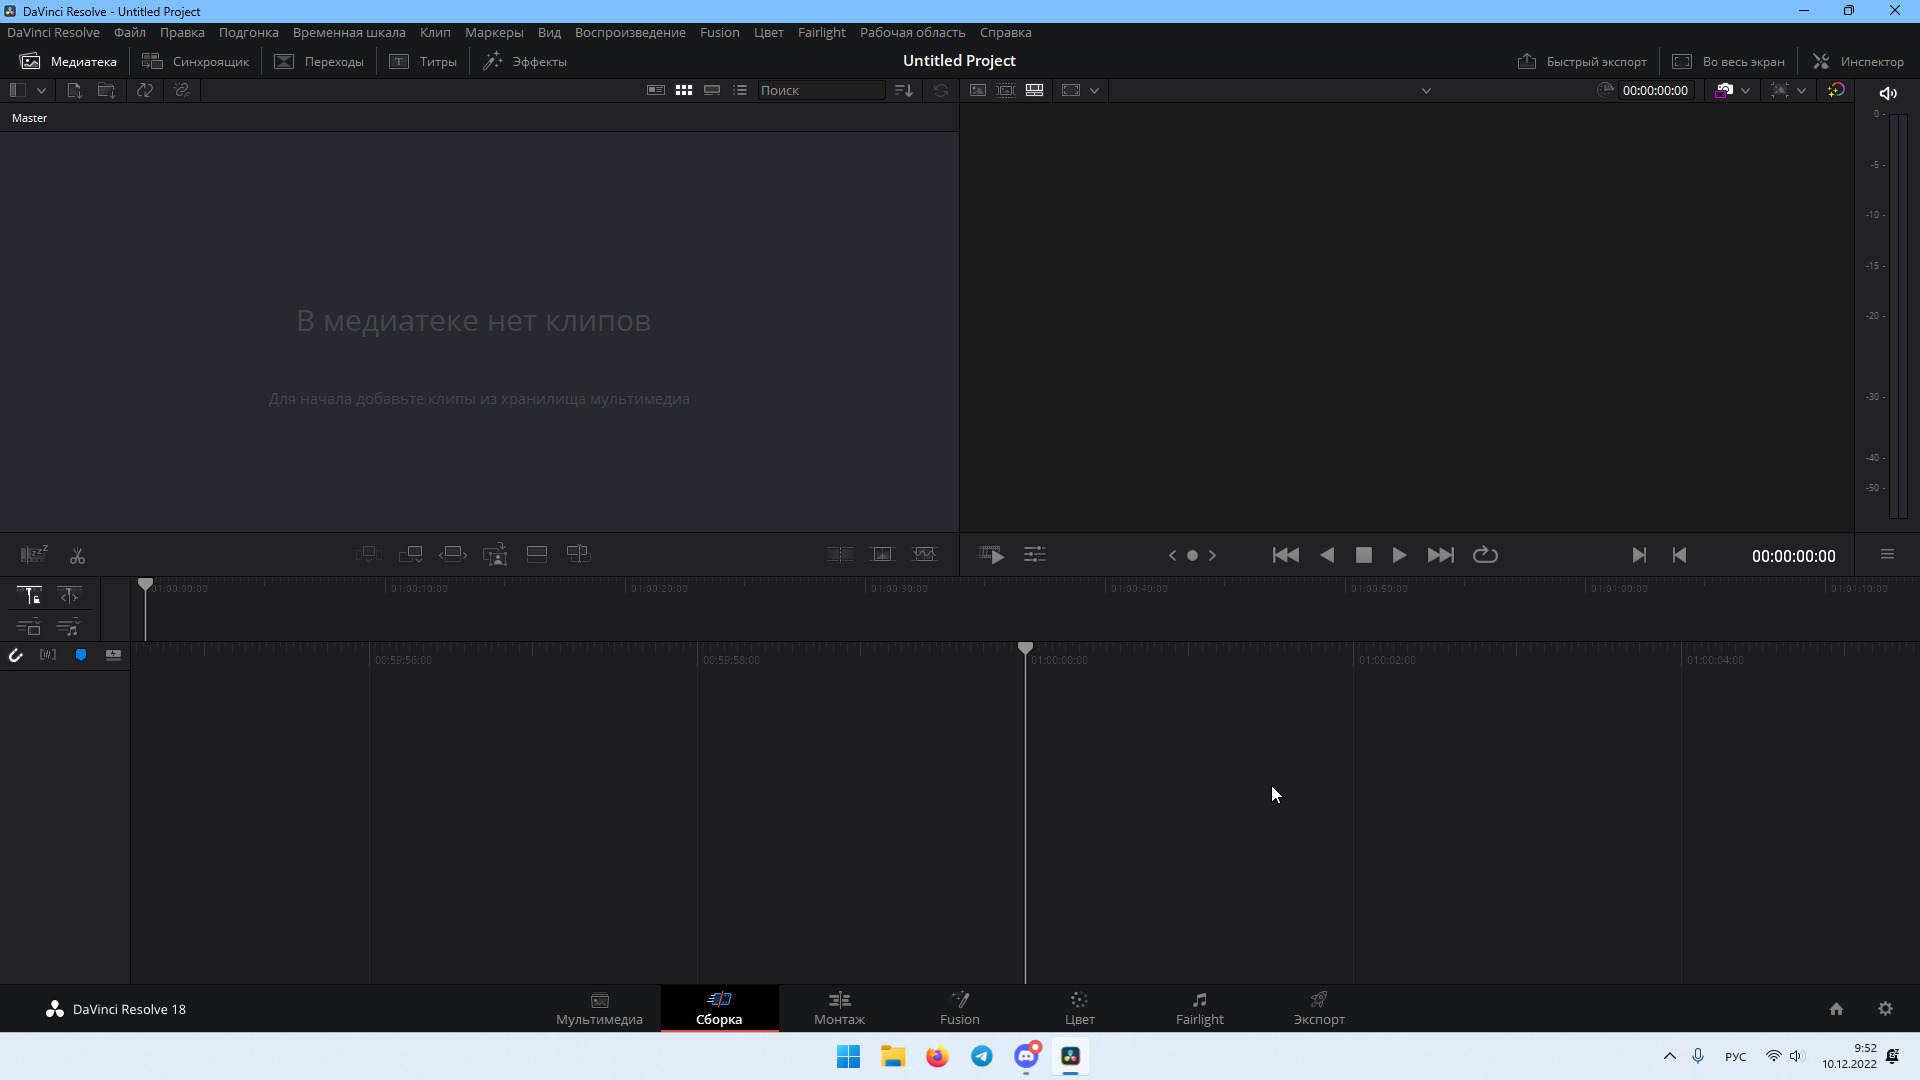This screenshot has height=1080, width=1920.
Task: Click the Поиск search field
Action: pyautogui.click(x=820, y=90)
